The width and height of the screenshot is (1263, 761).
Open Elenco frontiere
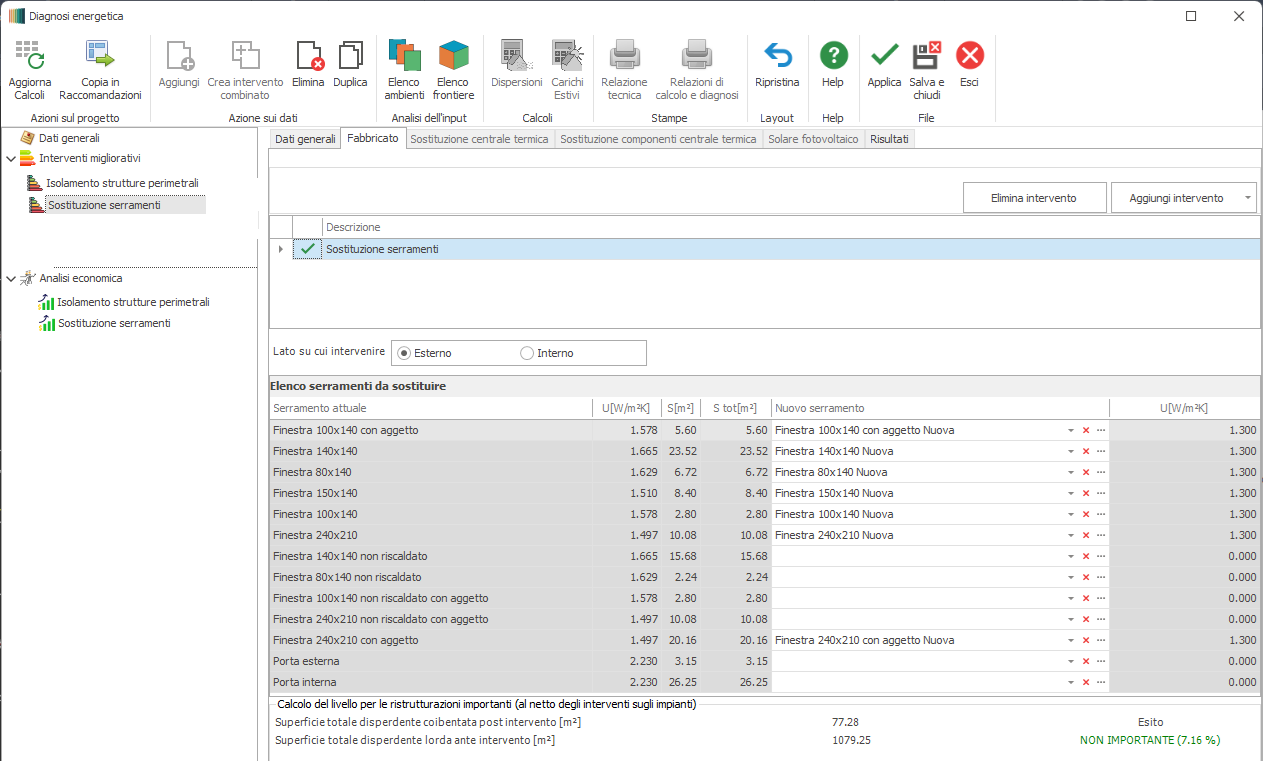pos(453,57)
